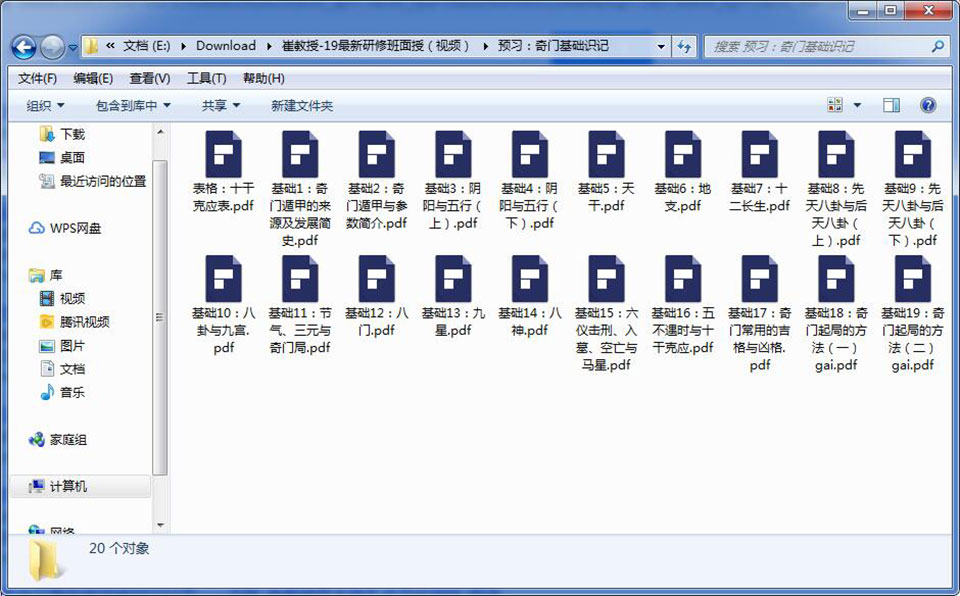Open 音乐 library
960x596 pixels.
point(62,392)
